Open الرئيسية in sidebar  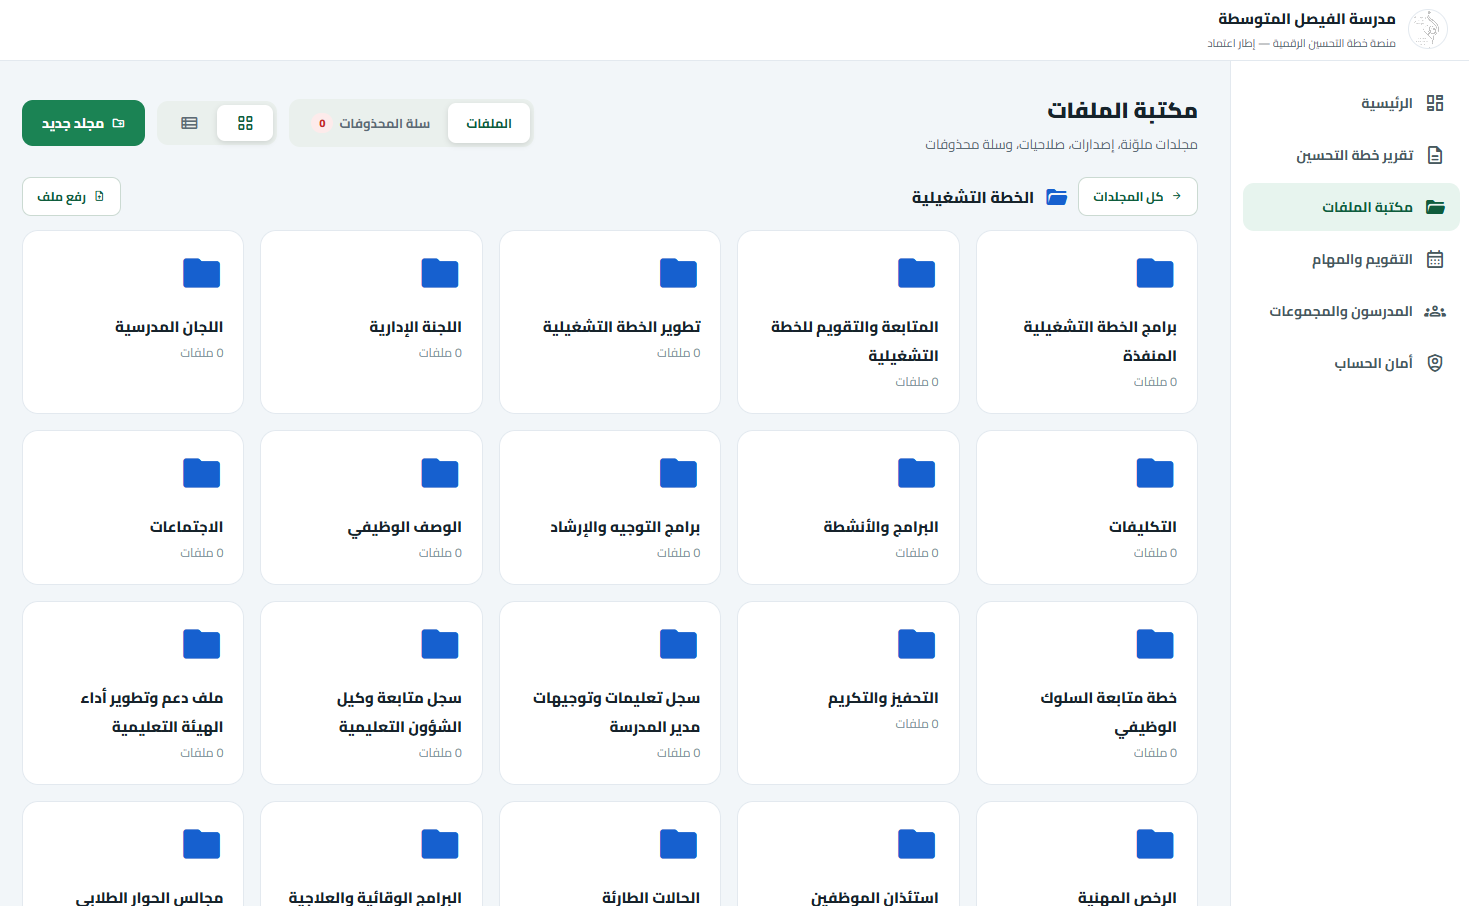(1351, 103)
